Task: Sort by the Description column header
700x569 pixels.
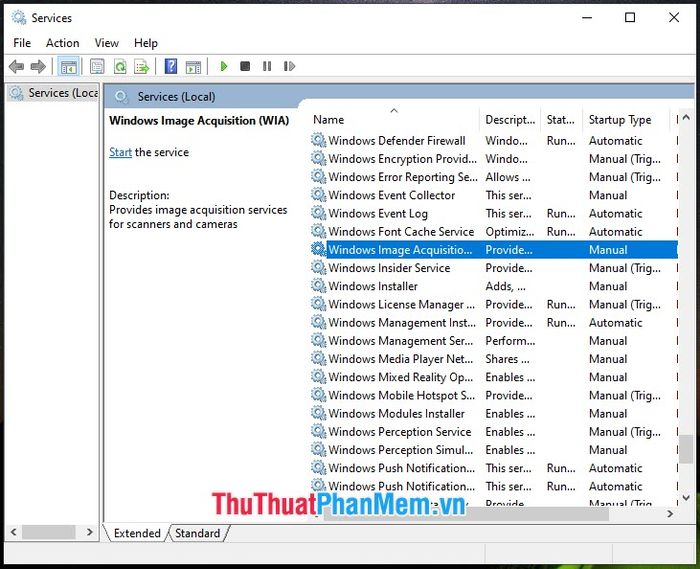Action: pos(510,120)
